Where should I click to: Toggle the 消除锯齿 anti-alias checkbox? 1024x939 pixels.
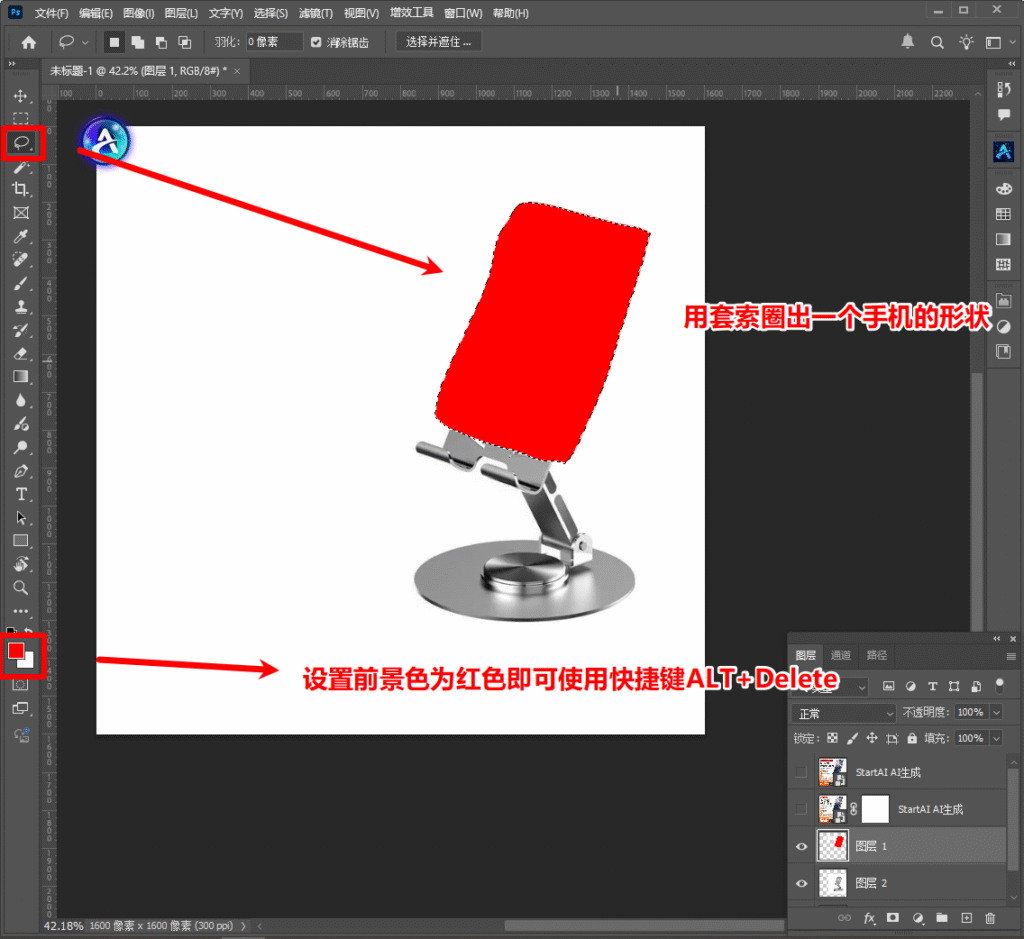point(316,42)
